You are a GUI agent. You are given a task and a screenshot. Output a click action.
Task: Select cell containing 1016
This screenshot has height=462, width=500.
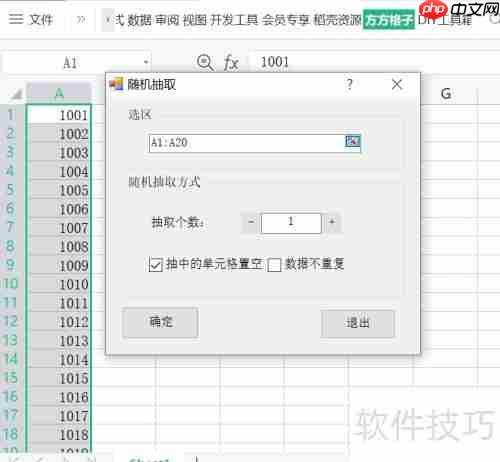coord(59,397)
